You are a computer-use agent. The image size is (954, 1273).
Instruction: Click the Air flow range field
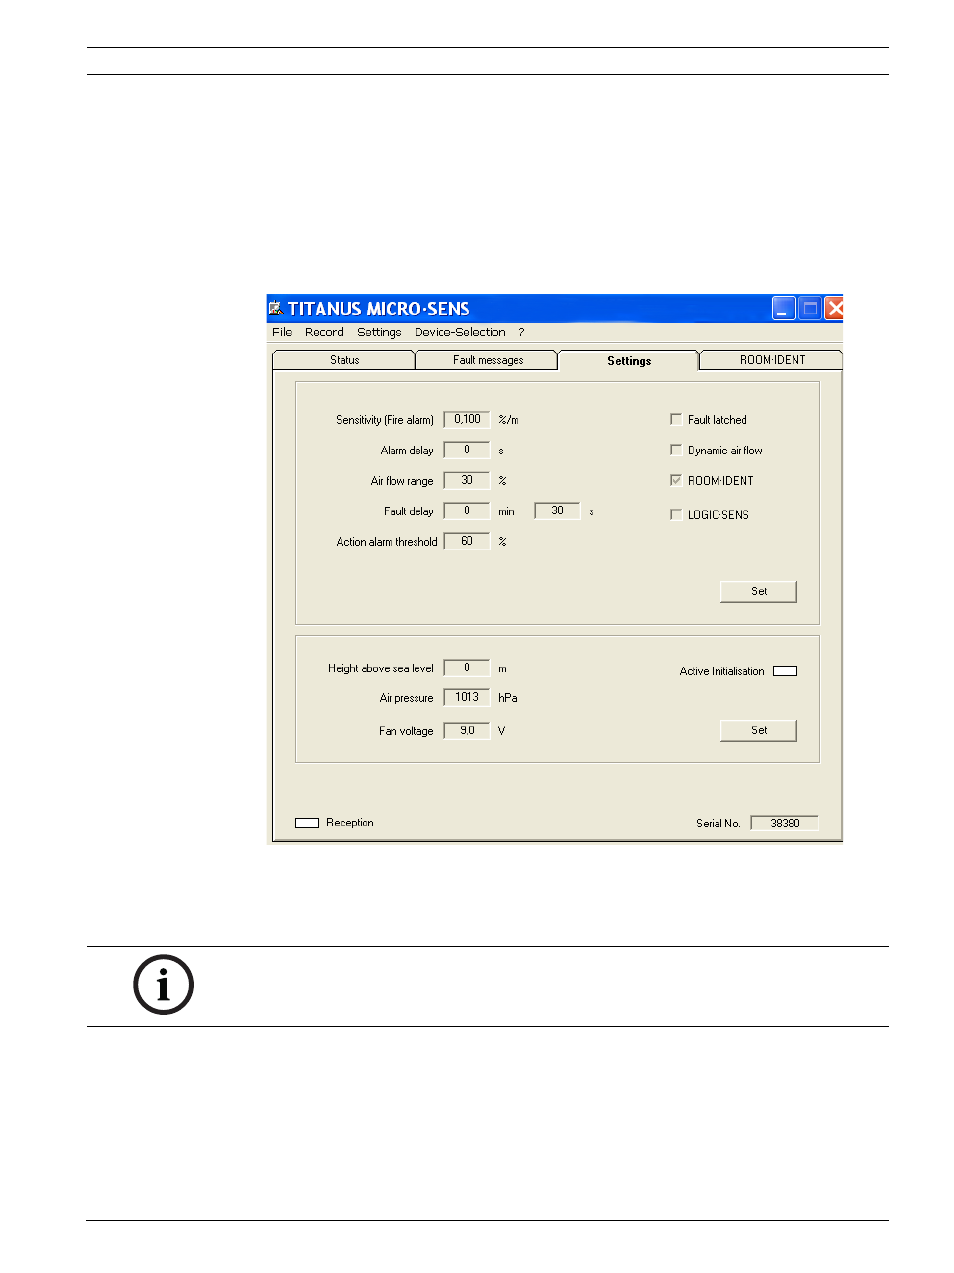point(467,481)
